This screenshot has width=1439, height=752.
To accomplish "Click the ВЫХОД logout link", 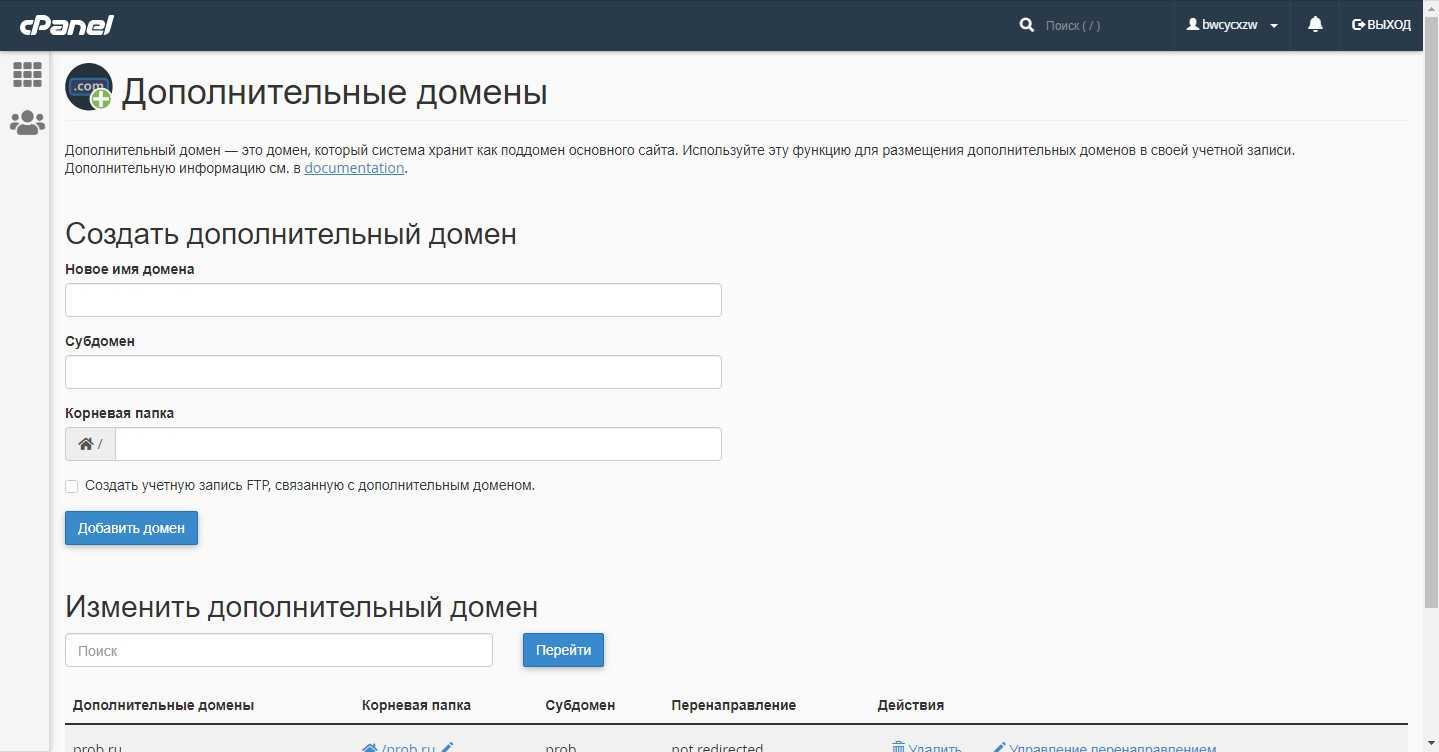I will [x=1381, y=25].
